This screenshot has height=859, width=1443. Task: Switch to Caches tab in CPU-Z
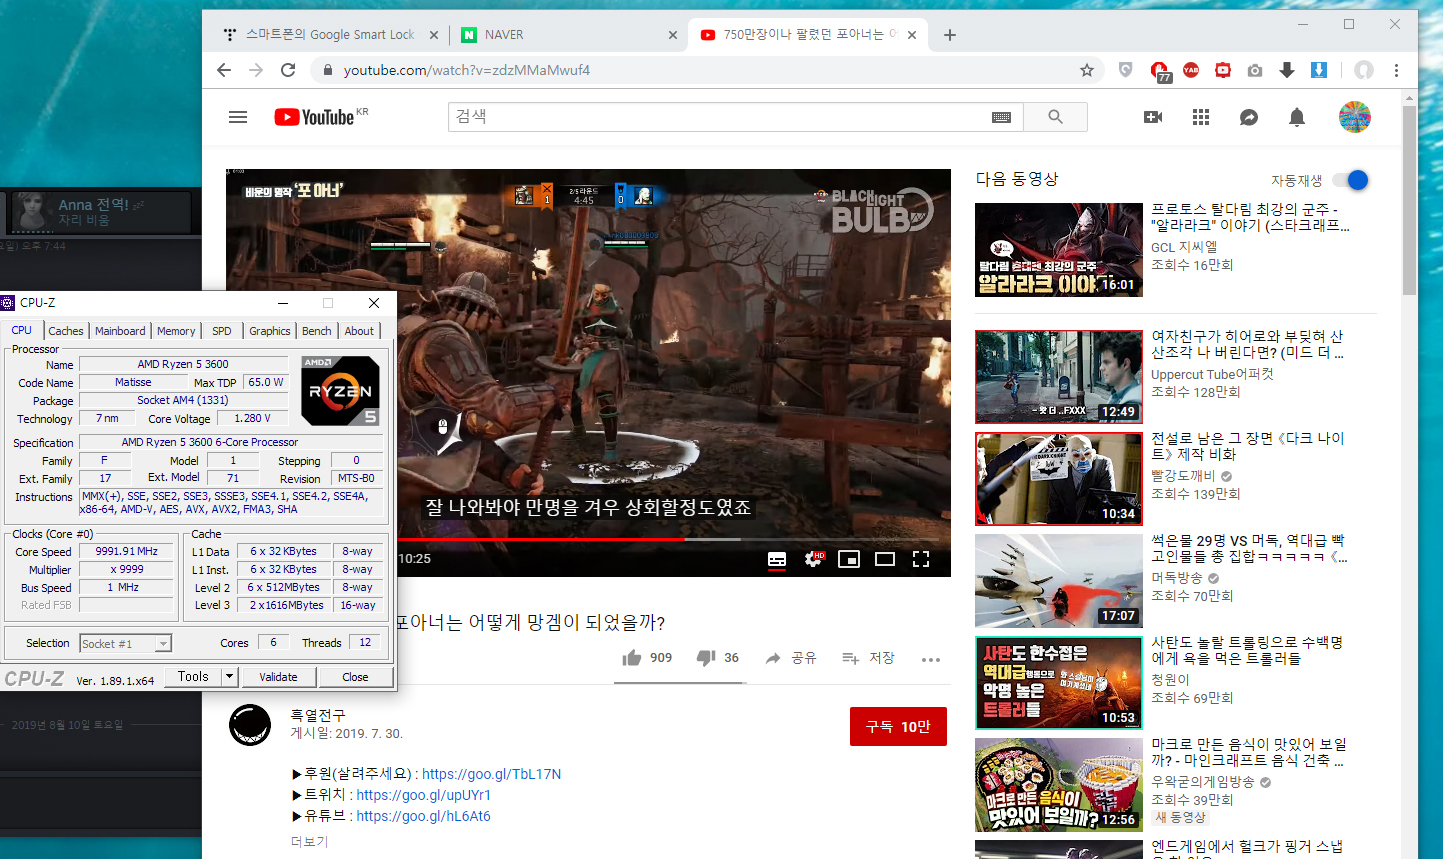pyautogui.click(x=66, y=331)
